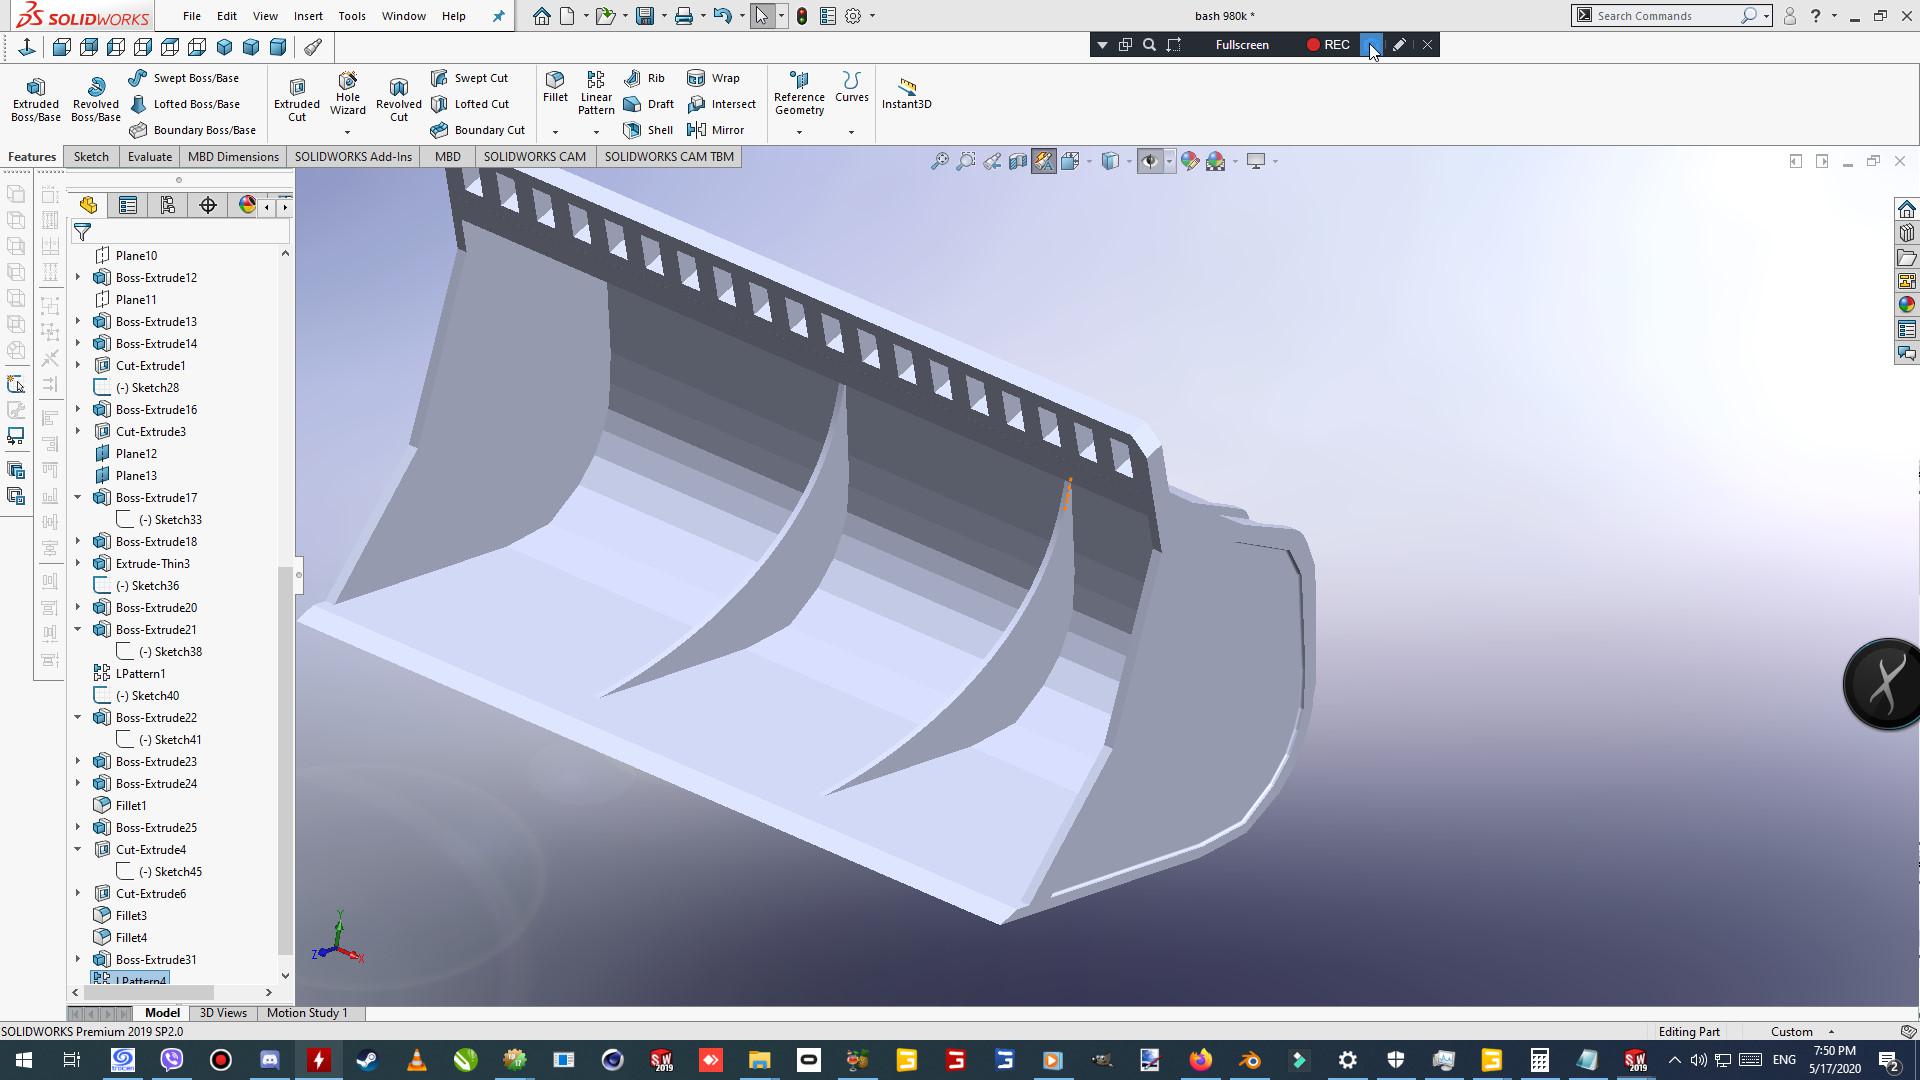Activate the Shell feature tool
The image size is (1920, 1080).
click(x=648, y=130)
